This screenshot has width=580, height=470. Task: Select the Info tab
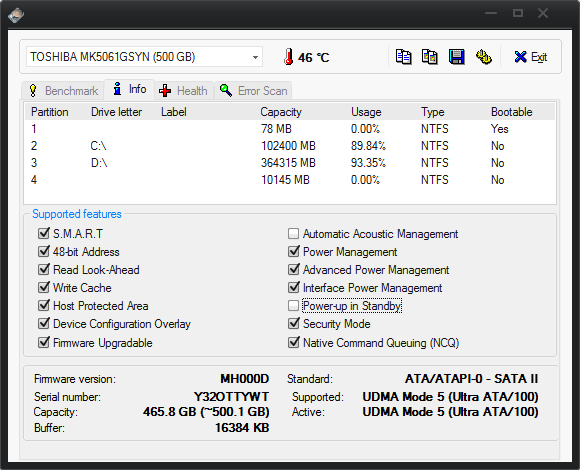coord(129,89)
